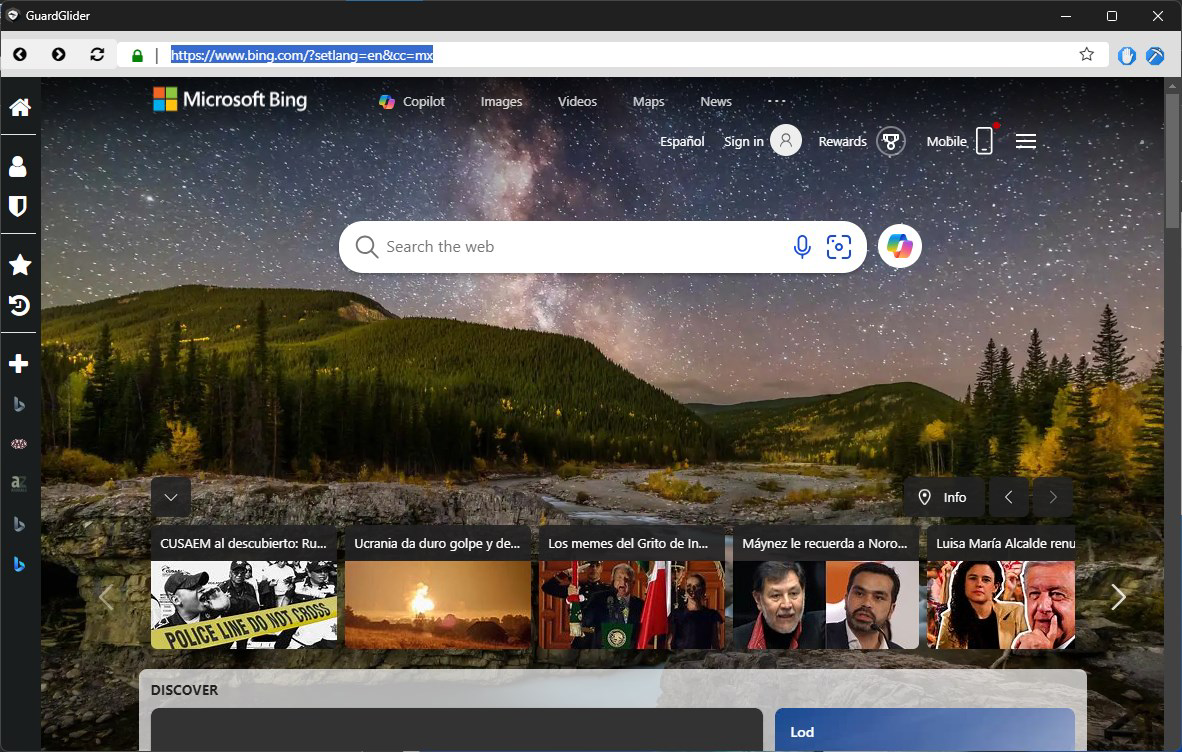Switch to Images search
The height and width of the screenshot is (752, 1182).
[501, 102]
